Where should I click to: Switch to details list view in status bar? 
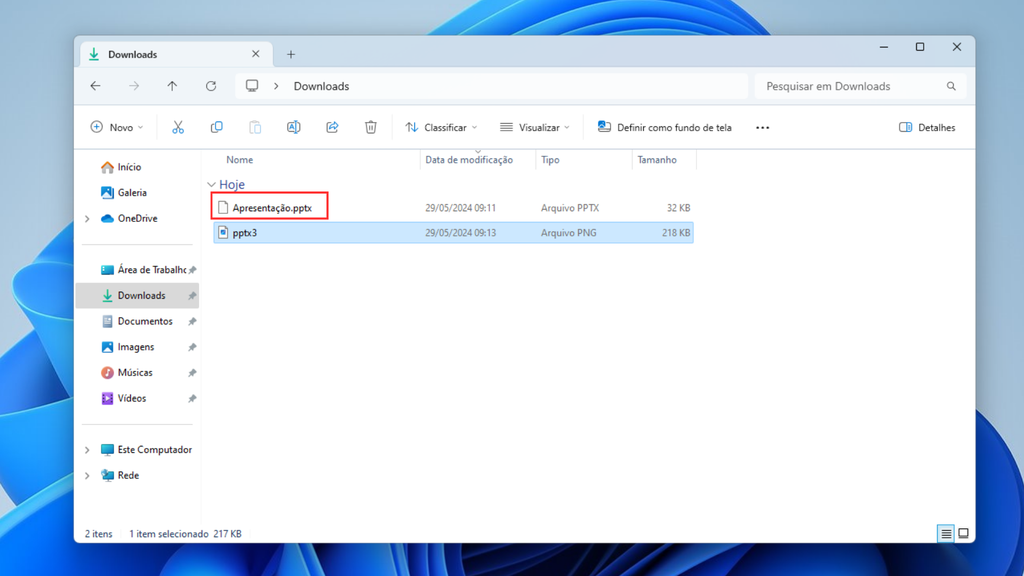coord(945,534)
